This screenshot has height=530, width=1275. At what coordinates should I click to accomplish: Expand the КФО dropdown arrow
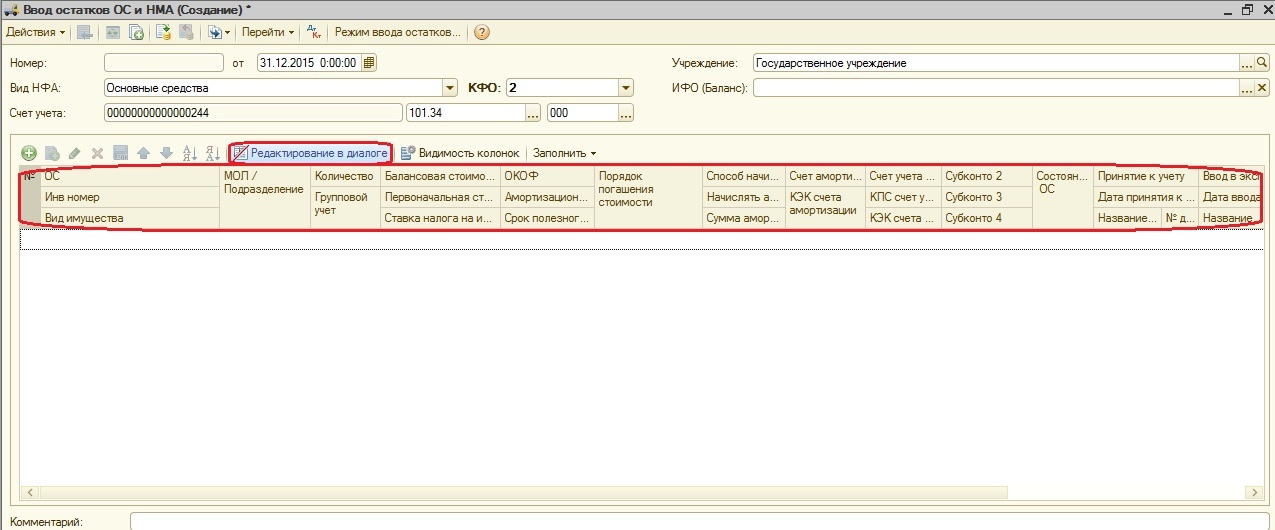pyautogui.click(x=626, y=88)
